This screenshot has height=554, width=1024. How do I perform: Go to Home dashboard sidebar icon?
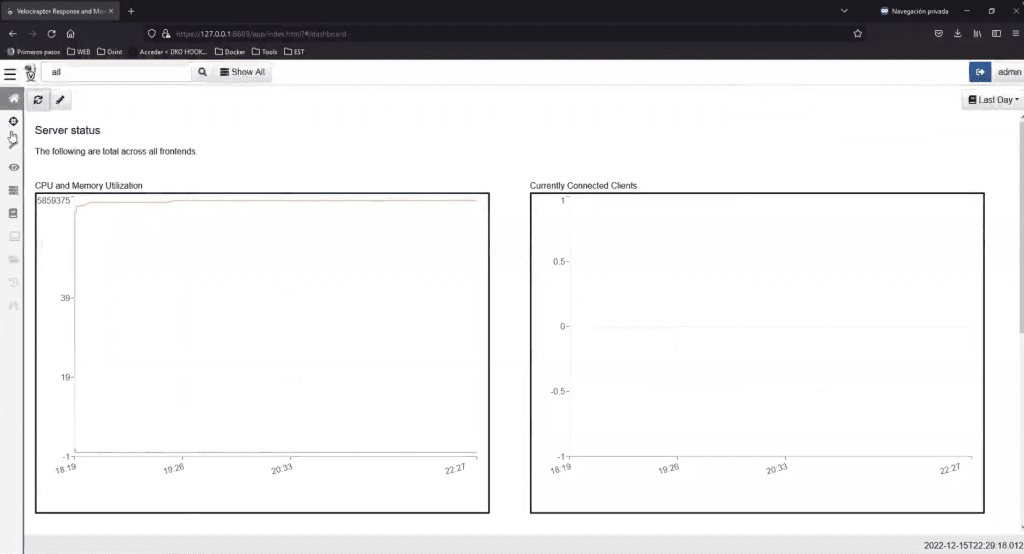tap(13, 98)
